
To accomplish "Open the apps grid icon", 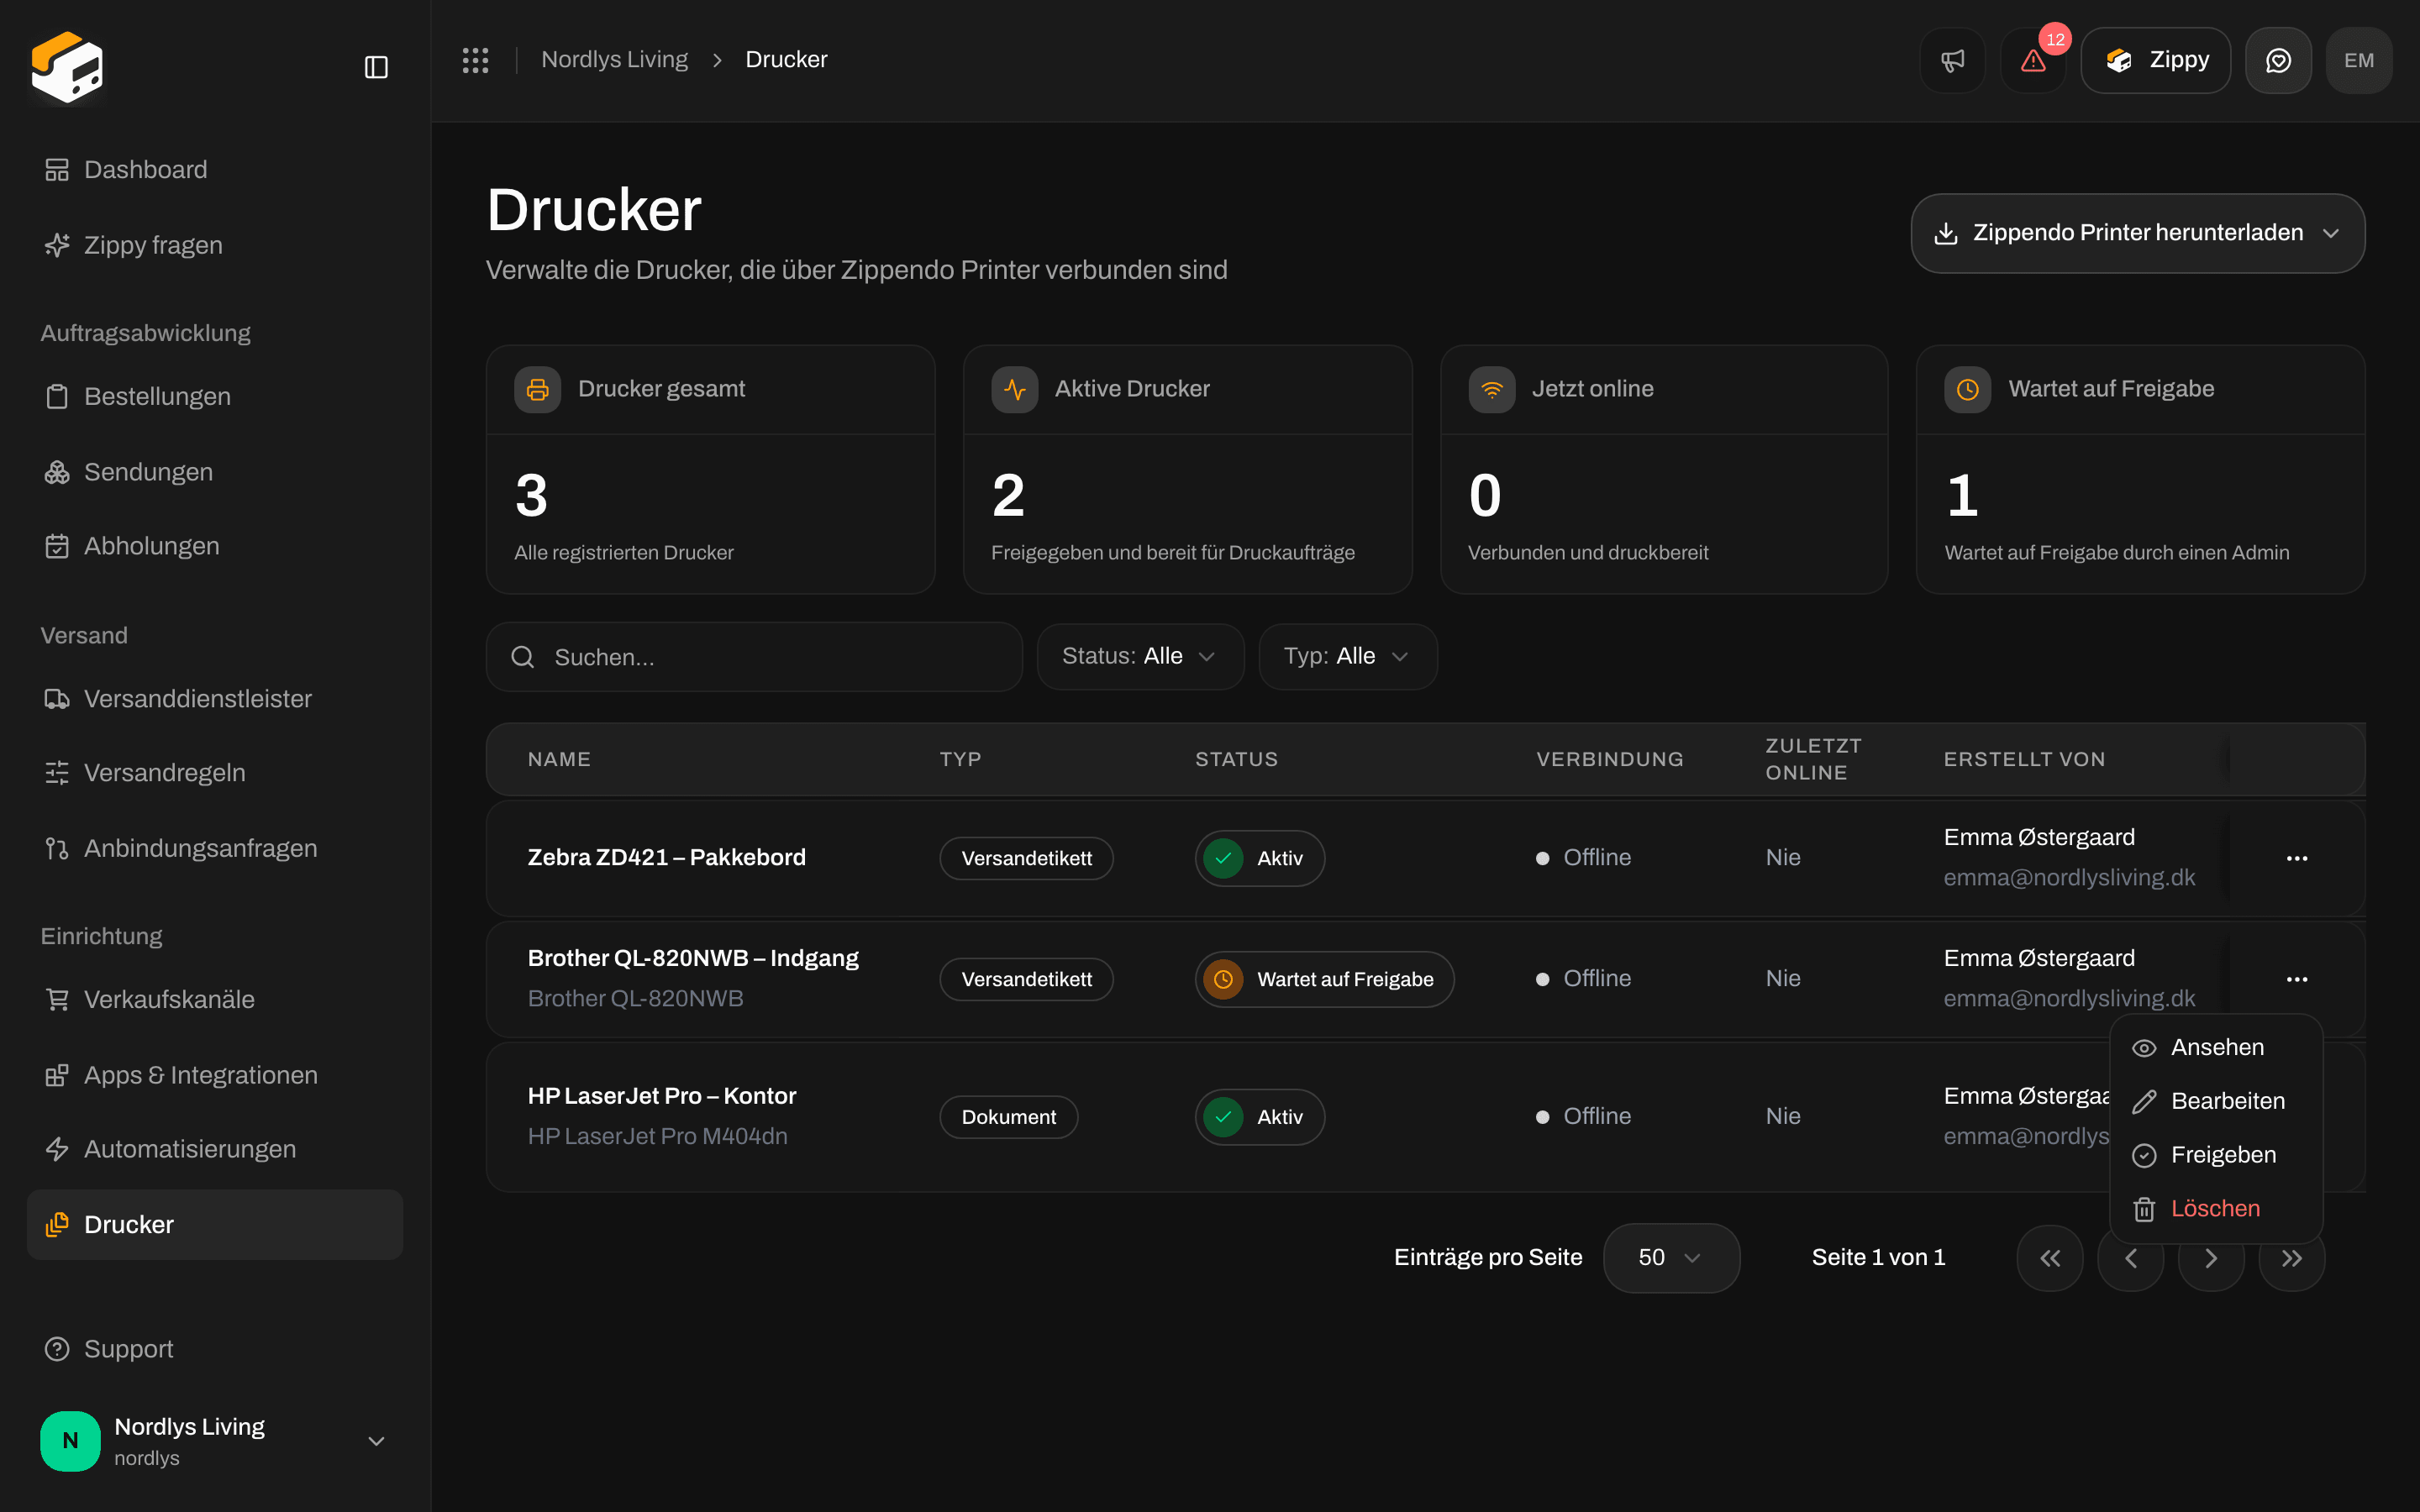I will click(x=475, y=60).
